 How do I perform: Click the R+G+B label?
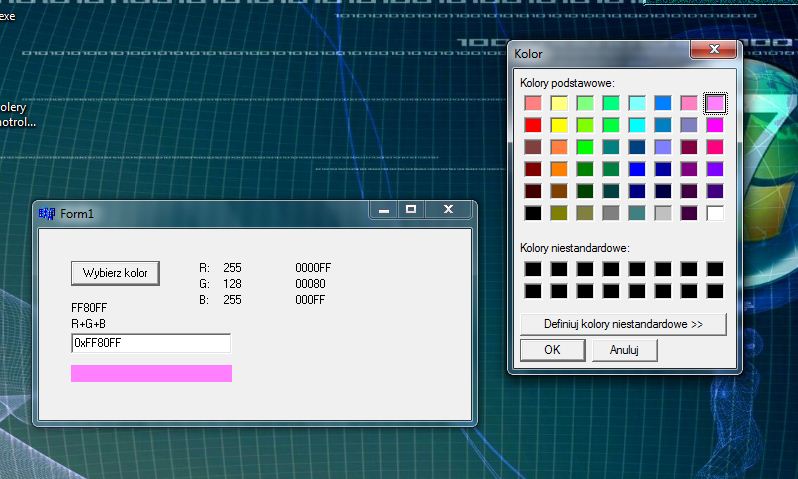[x=89, y=324]
